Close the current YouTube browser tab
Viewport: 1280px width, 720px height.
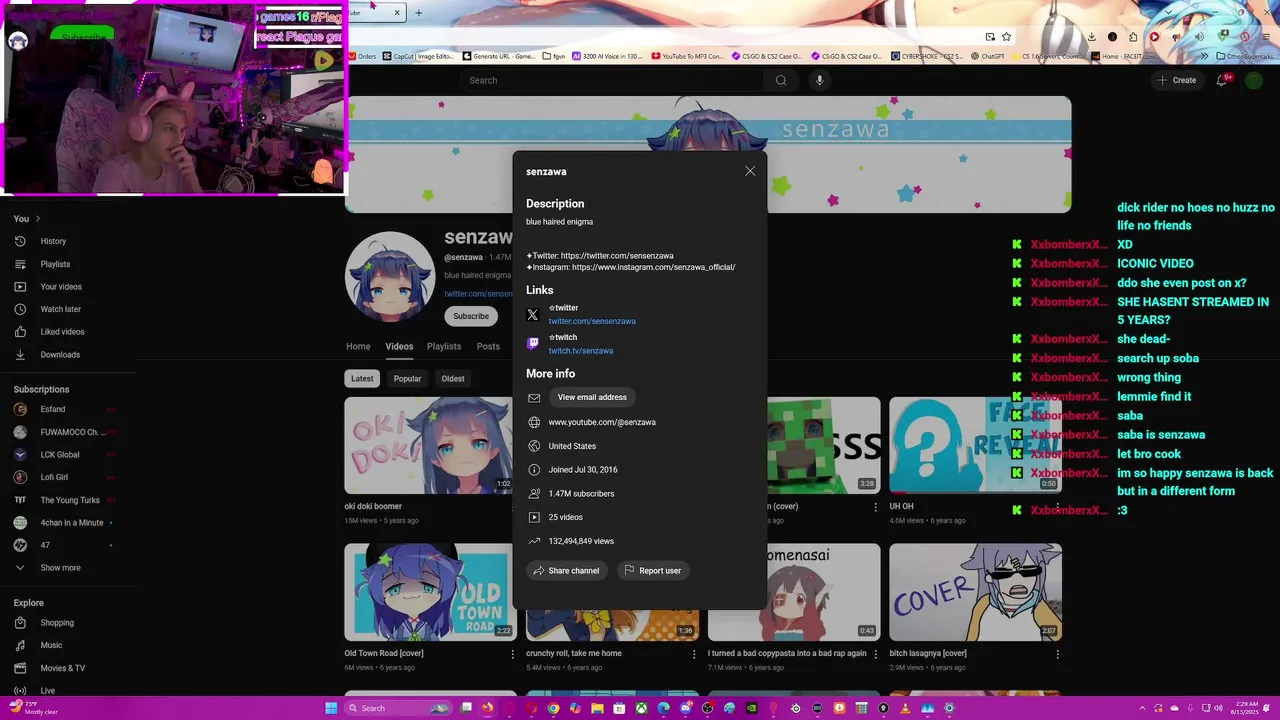tap(397, 13)
